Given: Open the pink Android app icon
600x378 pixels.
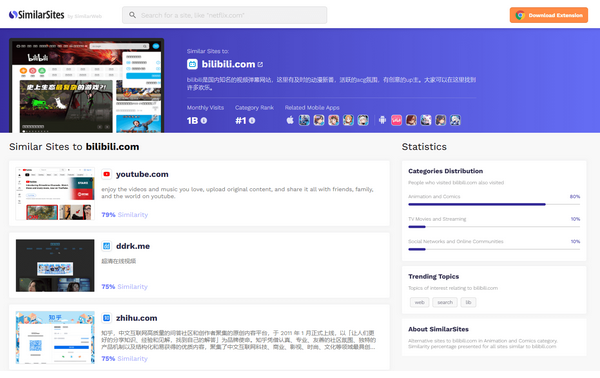Looking at the screenshot, I should (x=396, y=120).
